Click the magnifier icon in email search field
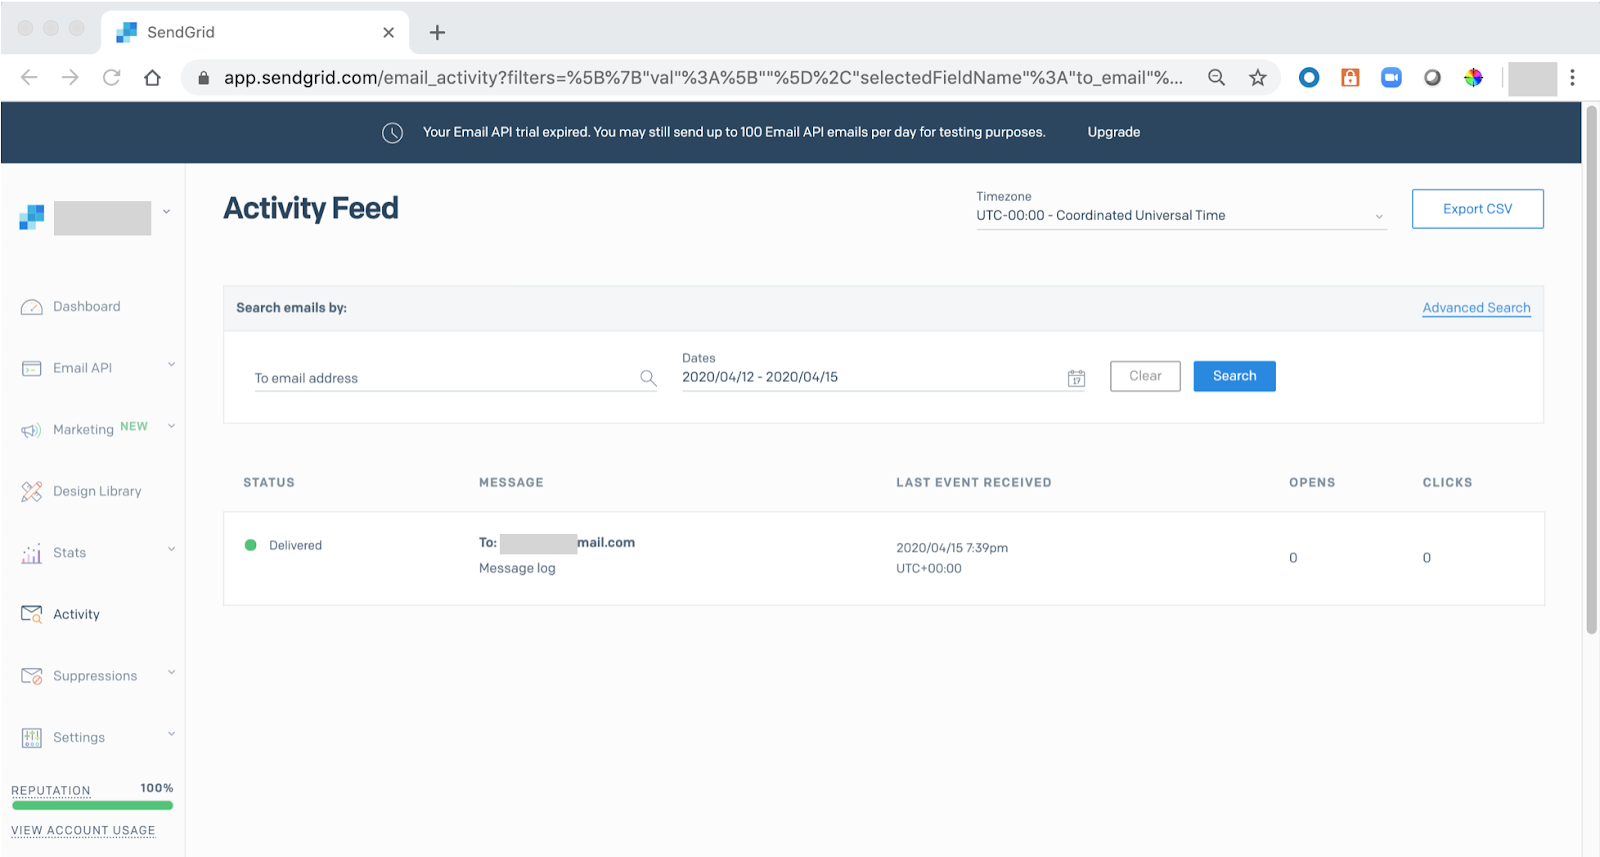The image size is (1600, 857). [648, 378]
